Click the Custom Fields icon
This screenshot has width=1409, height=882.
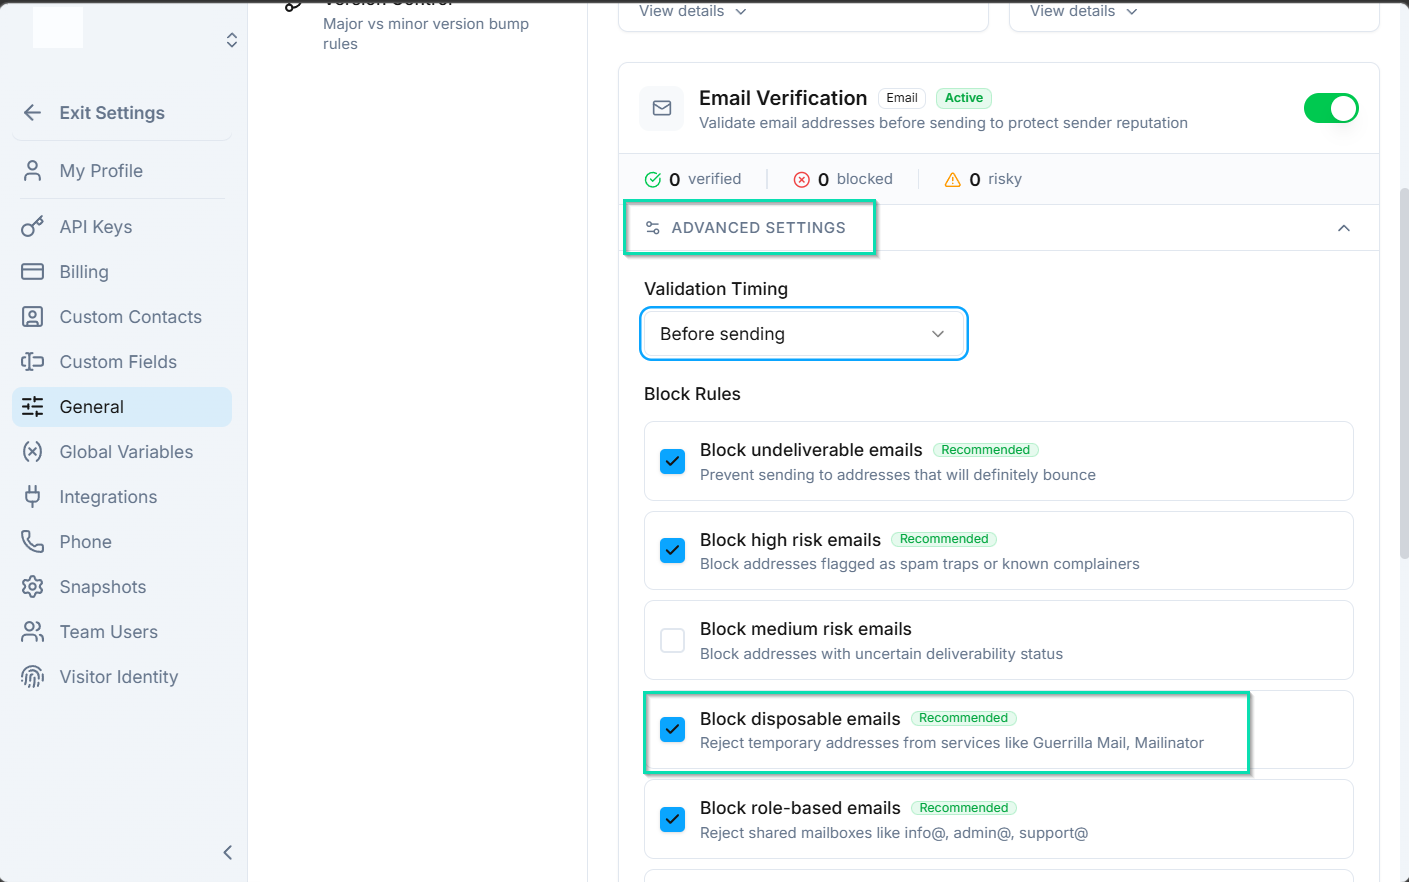pos(32,362)
